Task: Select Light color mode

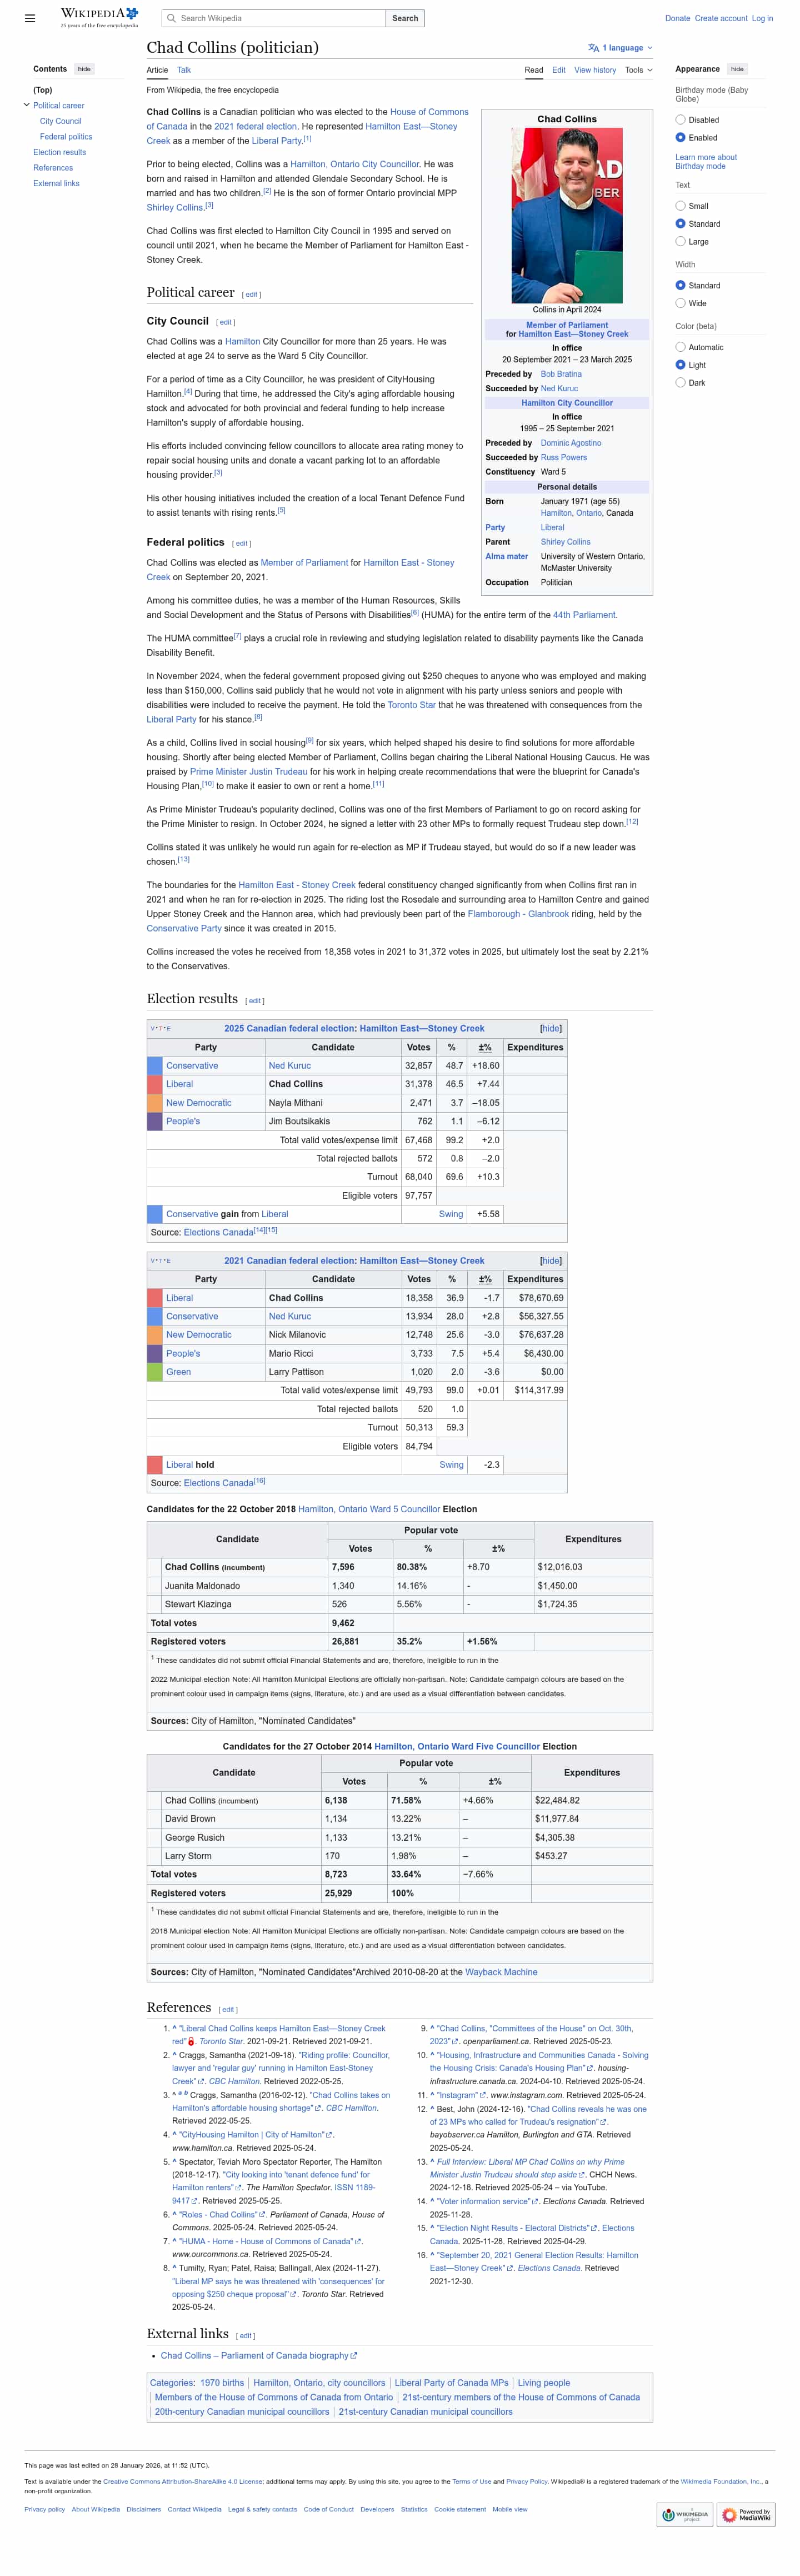Action: [x=680, y=366]
